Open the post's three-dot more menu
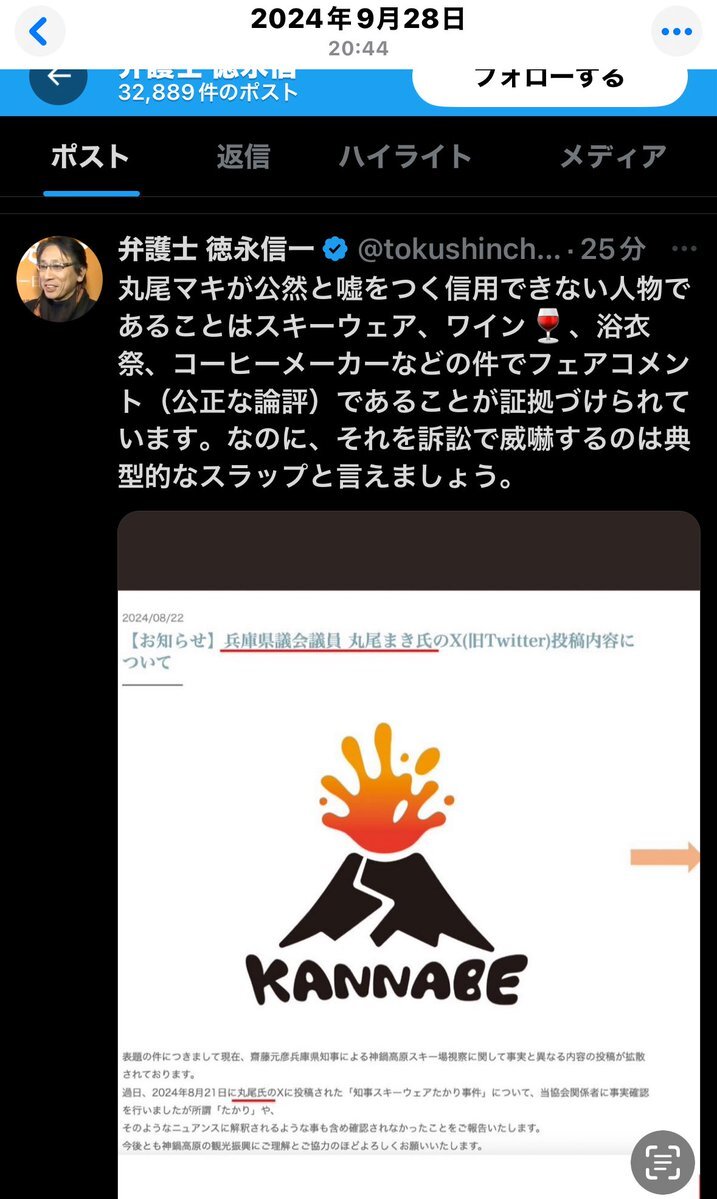Screen dimensions: 717x1199 683,249
